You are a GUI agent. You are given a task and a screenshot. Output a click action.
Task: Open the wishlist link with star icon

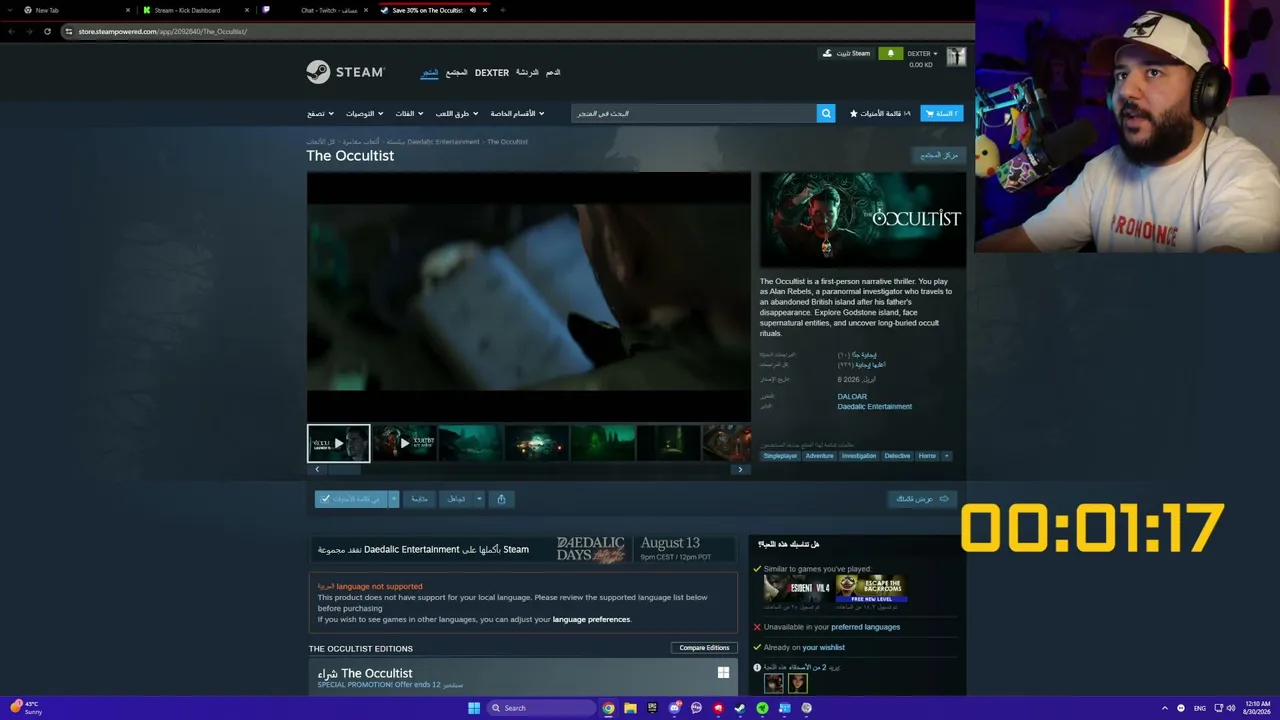[880, 113]
